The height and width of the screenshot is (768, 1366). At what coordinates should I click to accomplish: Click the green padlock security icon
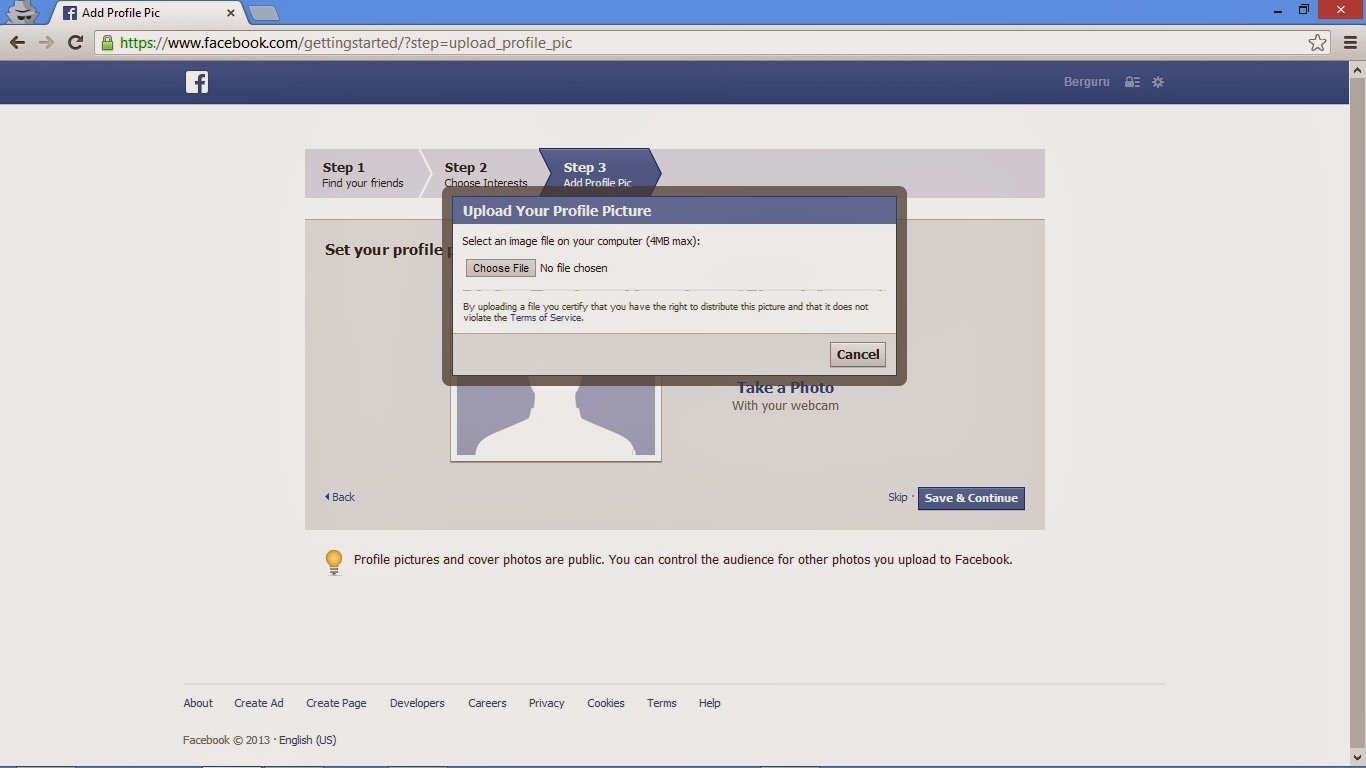coord(107,42)
